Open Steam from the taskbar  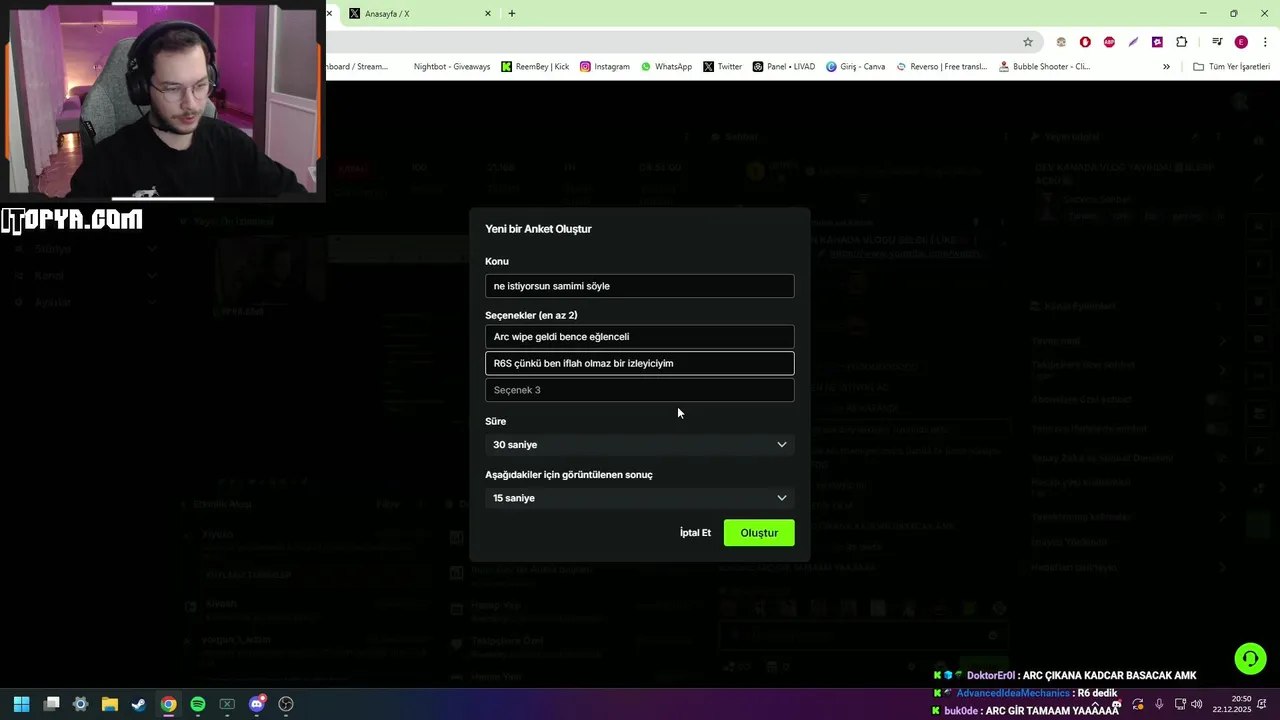[x=139, y=704]
